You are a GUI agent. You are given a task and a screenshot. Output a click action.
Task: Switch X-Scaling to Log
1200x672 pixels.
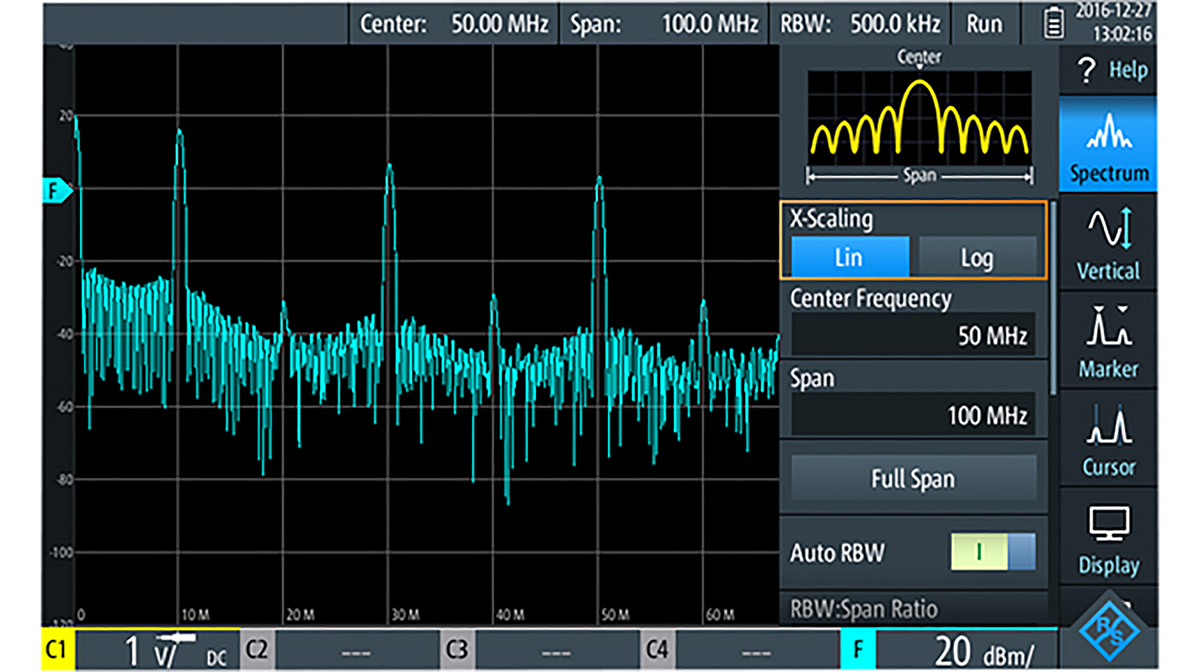[x=976, y=257]
